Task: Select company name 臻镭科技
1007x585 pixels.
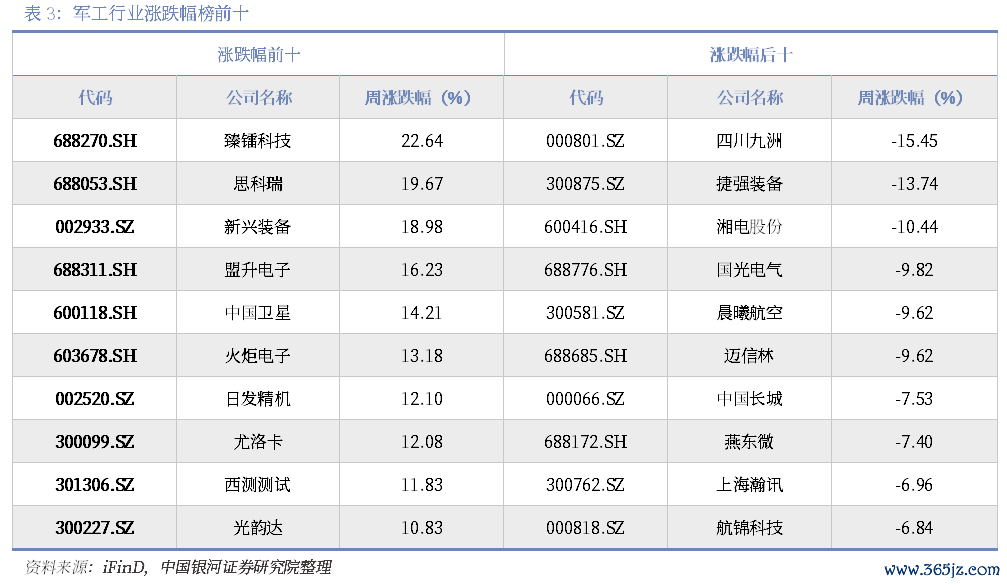Action: pos(258,141)
